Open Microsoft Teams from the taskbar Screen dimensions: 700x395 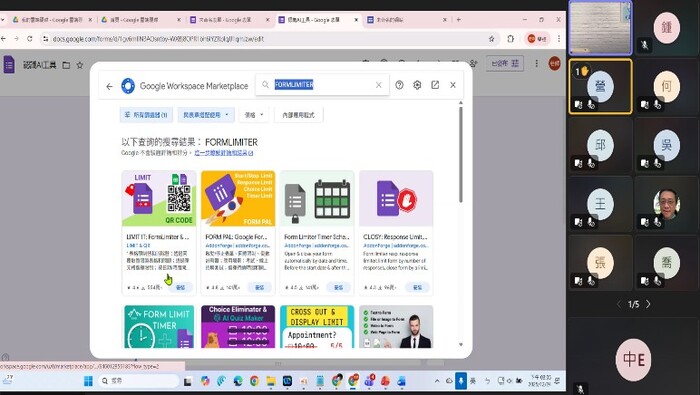click(x=369, y=381)
